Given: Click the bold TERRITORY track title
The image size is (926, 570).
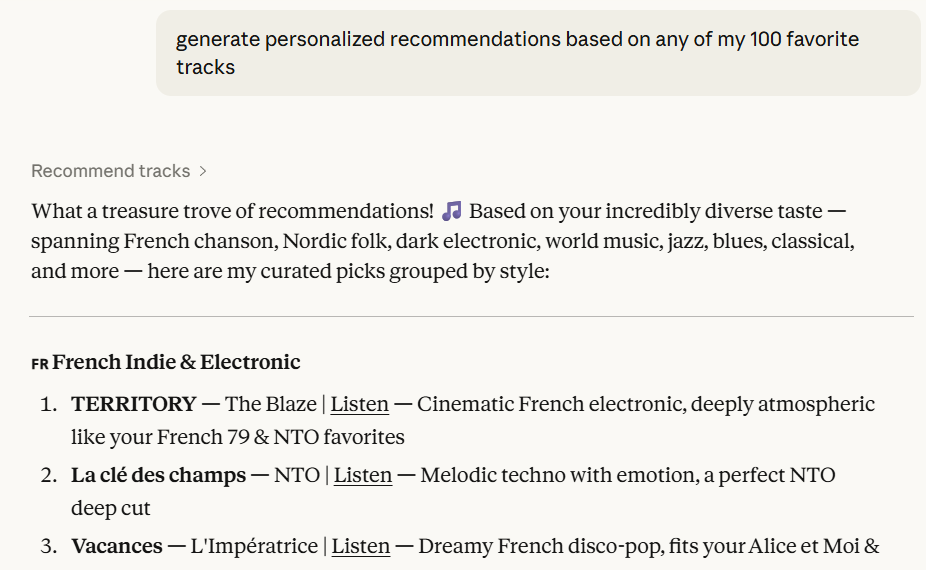Looking at the screenshot, I should tap(133, 404).
